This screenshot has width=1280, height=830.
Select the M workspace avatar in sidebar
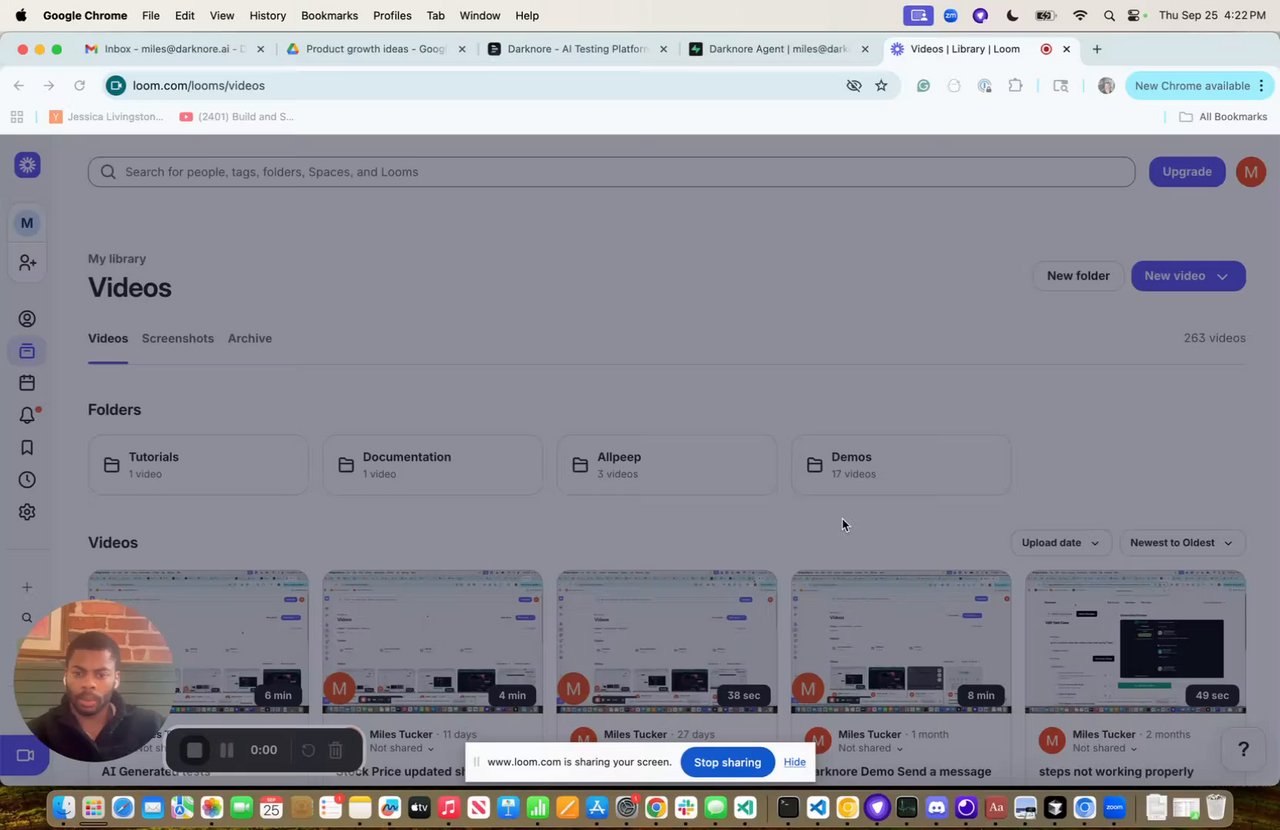pos(27,223)
